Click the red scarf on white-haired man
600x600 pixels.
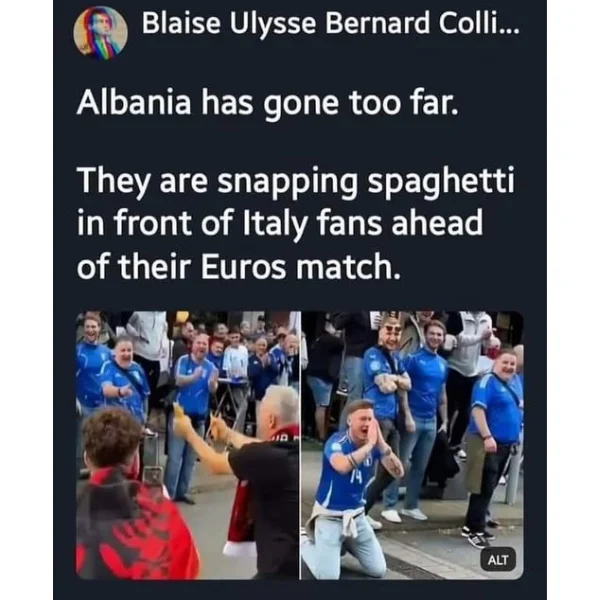(245, 505)
